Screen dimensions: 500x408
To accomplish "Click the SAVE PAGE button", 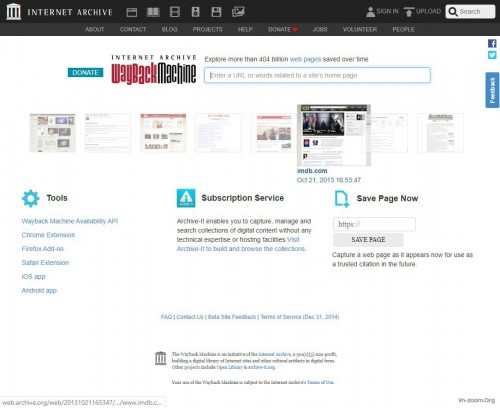I will click(x=368, y=240).
